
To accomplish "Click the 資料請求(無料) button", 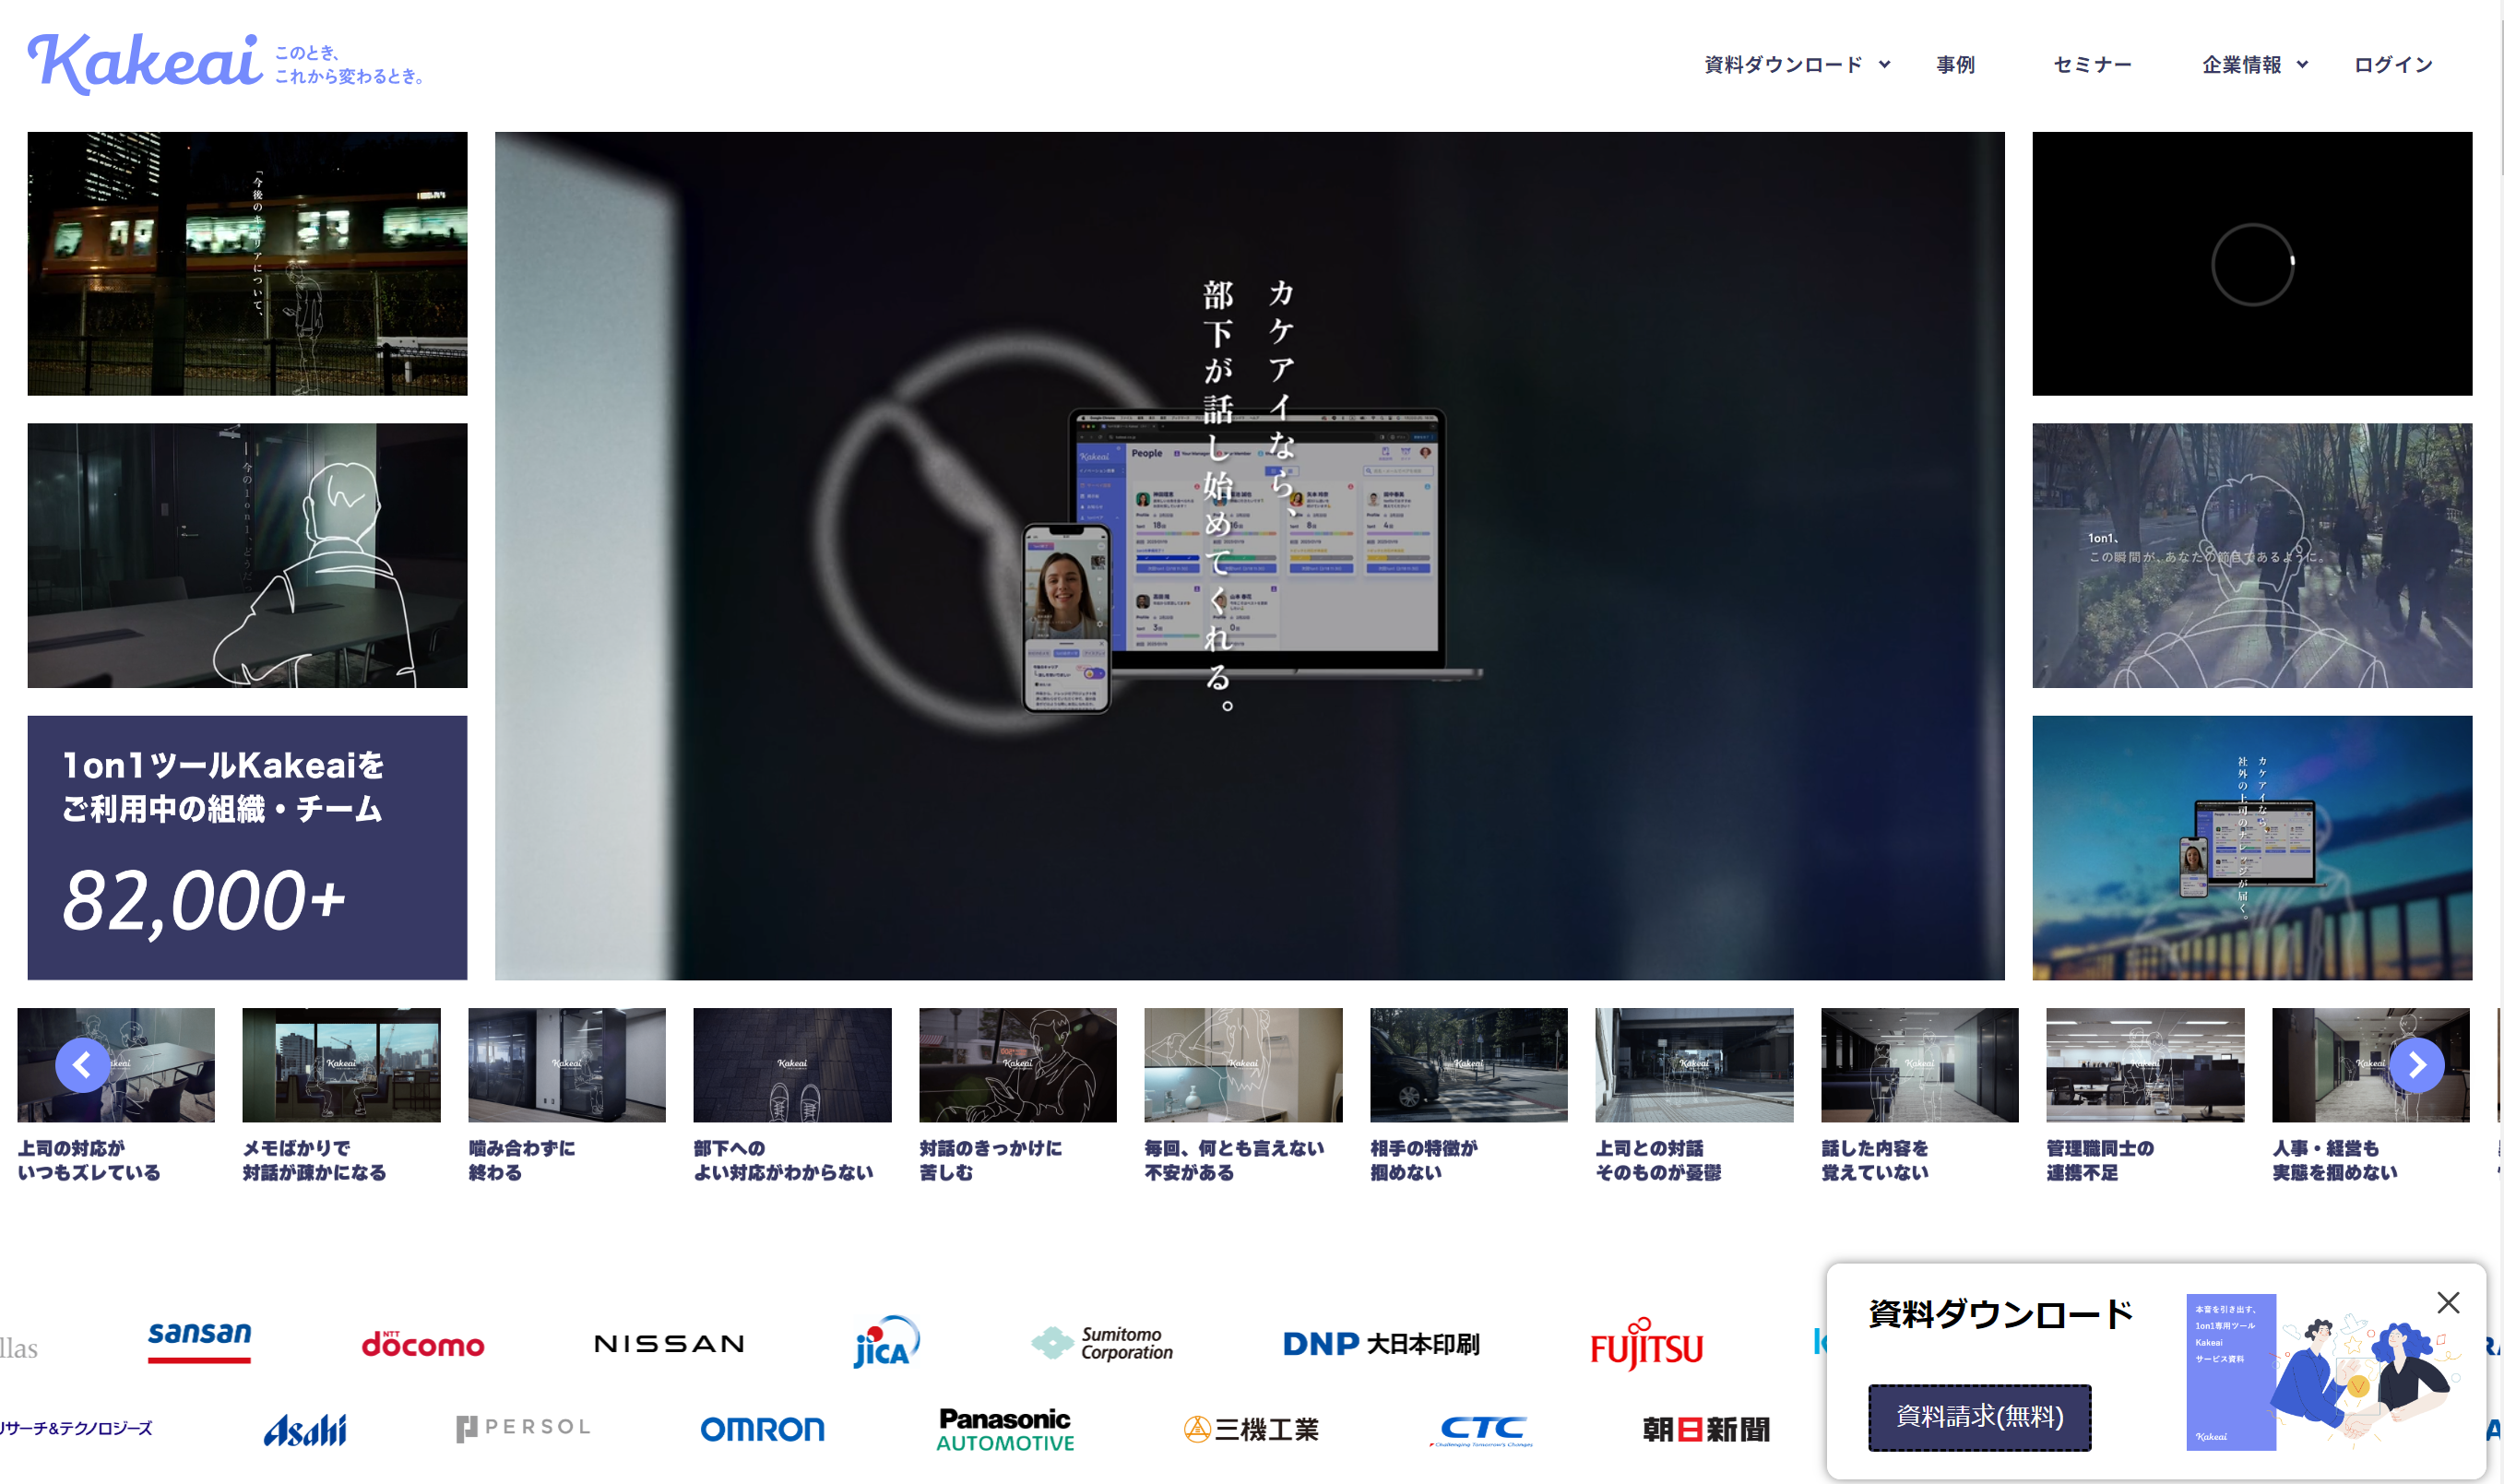I will coord(1979,1416).
